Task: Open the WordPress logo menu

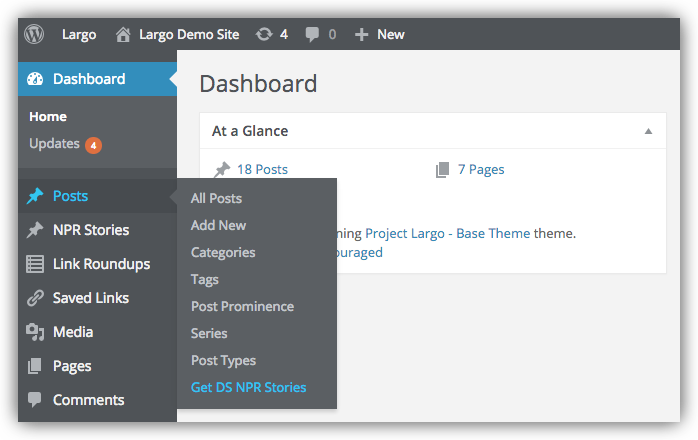Action: click(x=34, y=34)
